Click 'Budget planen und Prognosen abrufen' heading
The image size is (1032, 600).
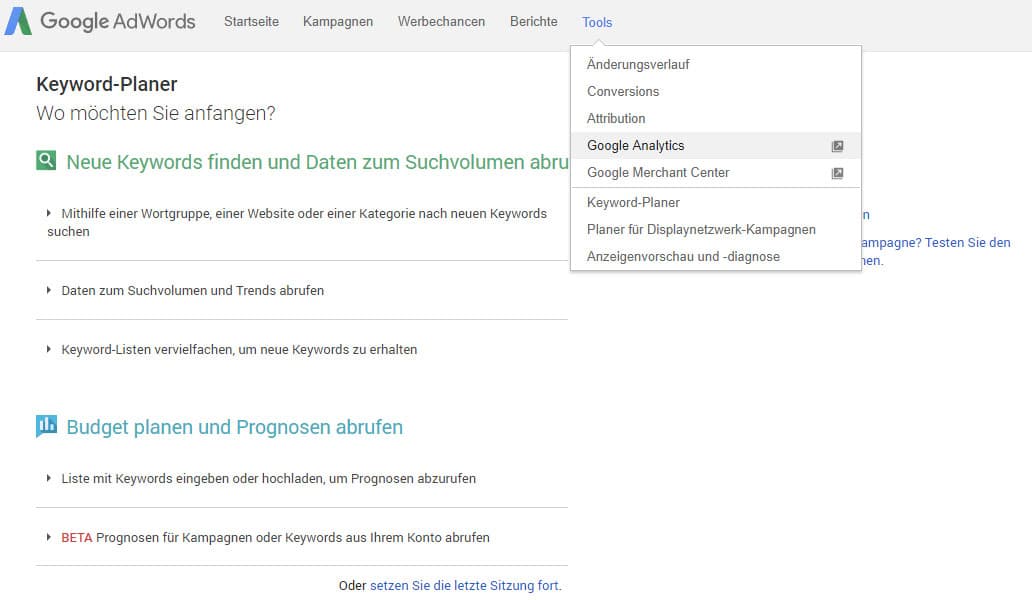pyautogui.click(x=234, y=427)
